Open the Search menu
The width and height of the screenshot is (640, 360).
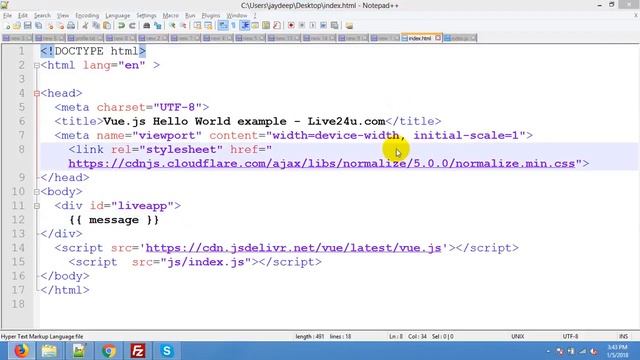(x=42, y=16)
